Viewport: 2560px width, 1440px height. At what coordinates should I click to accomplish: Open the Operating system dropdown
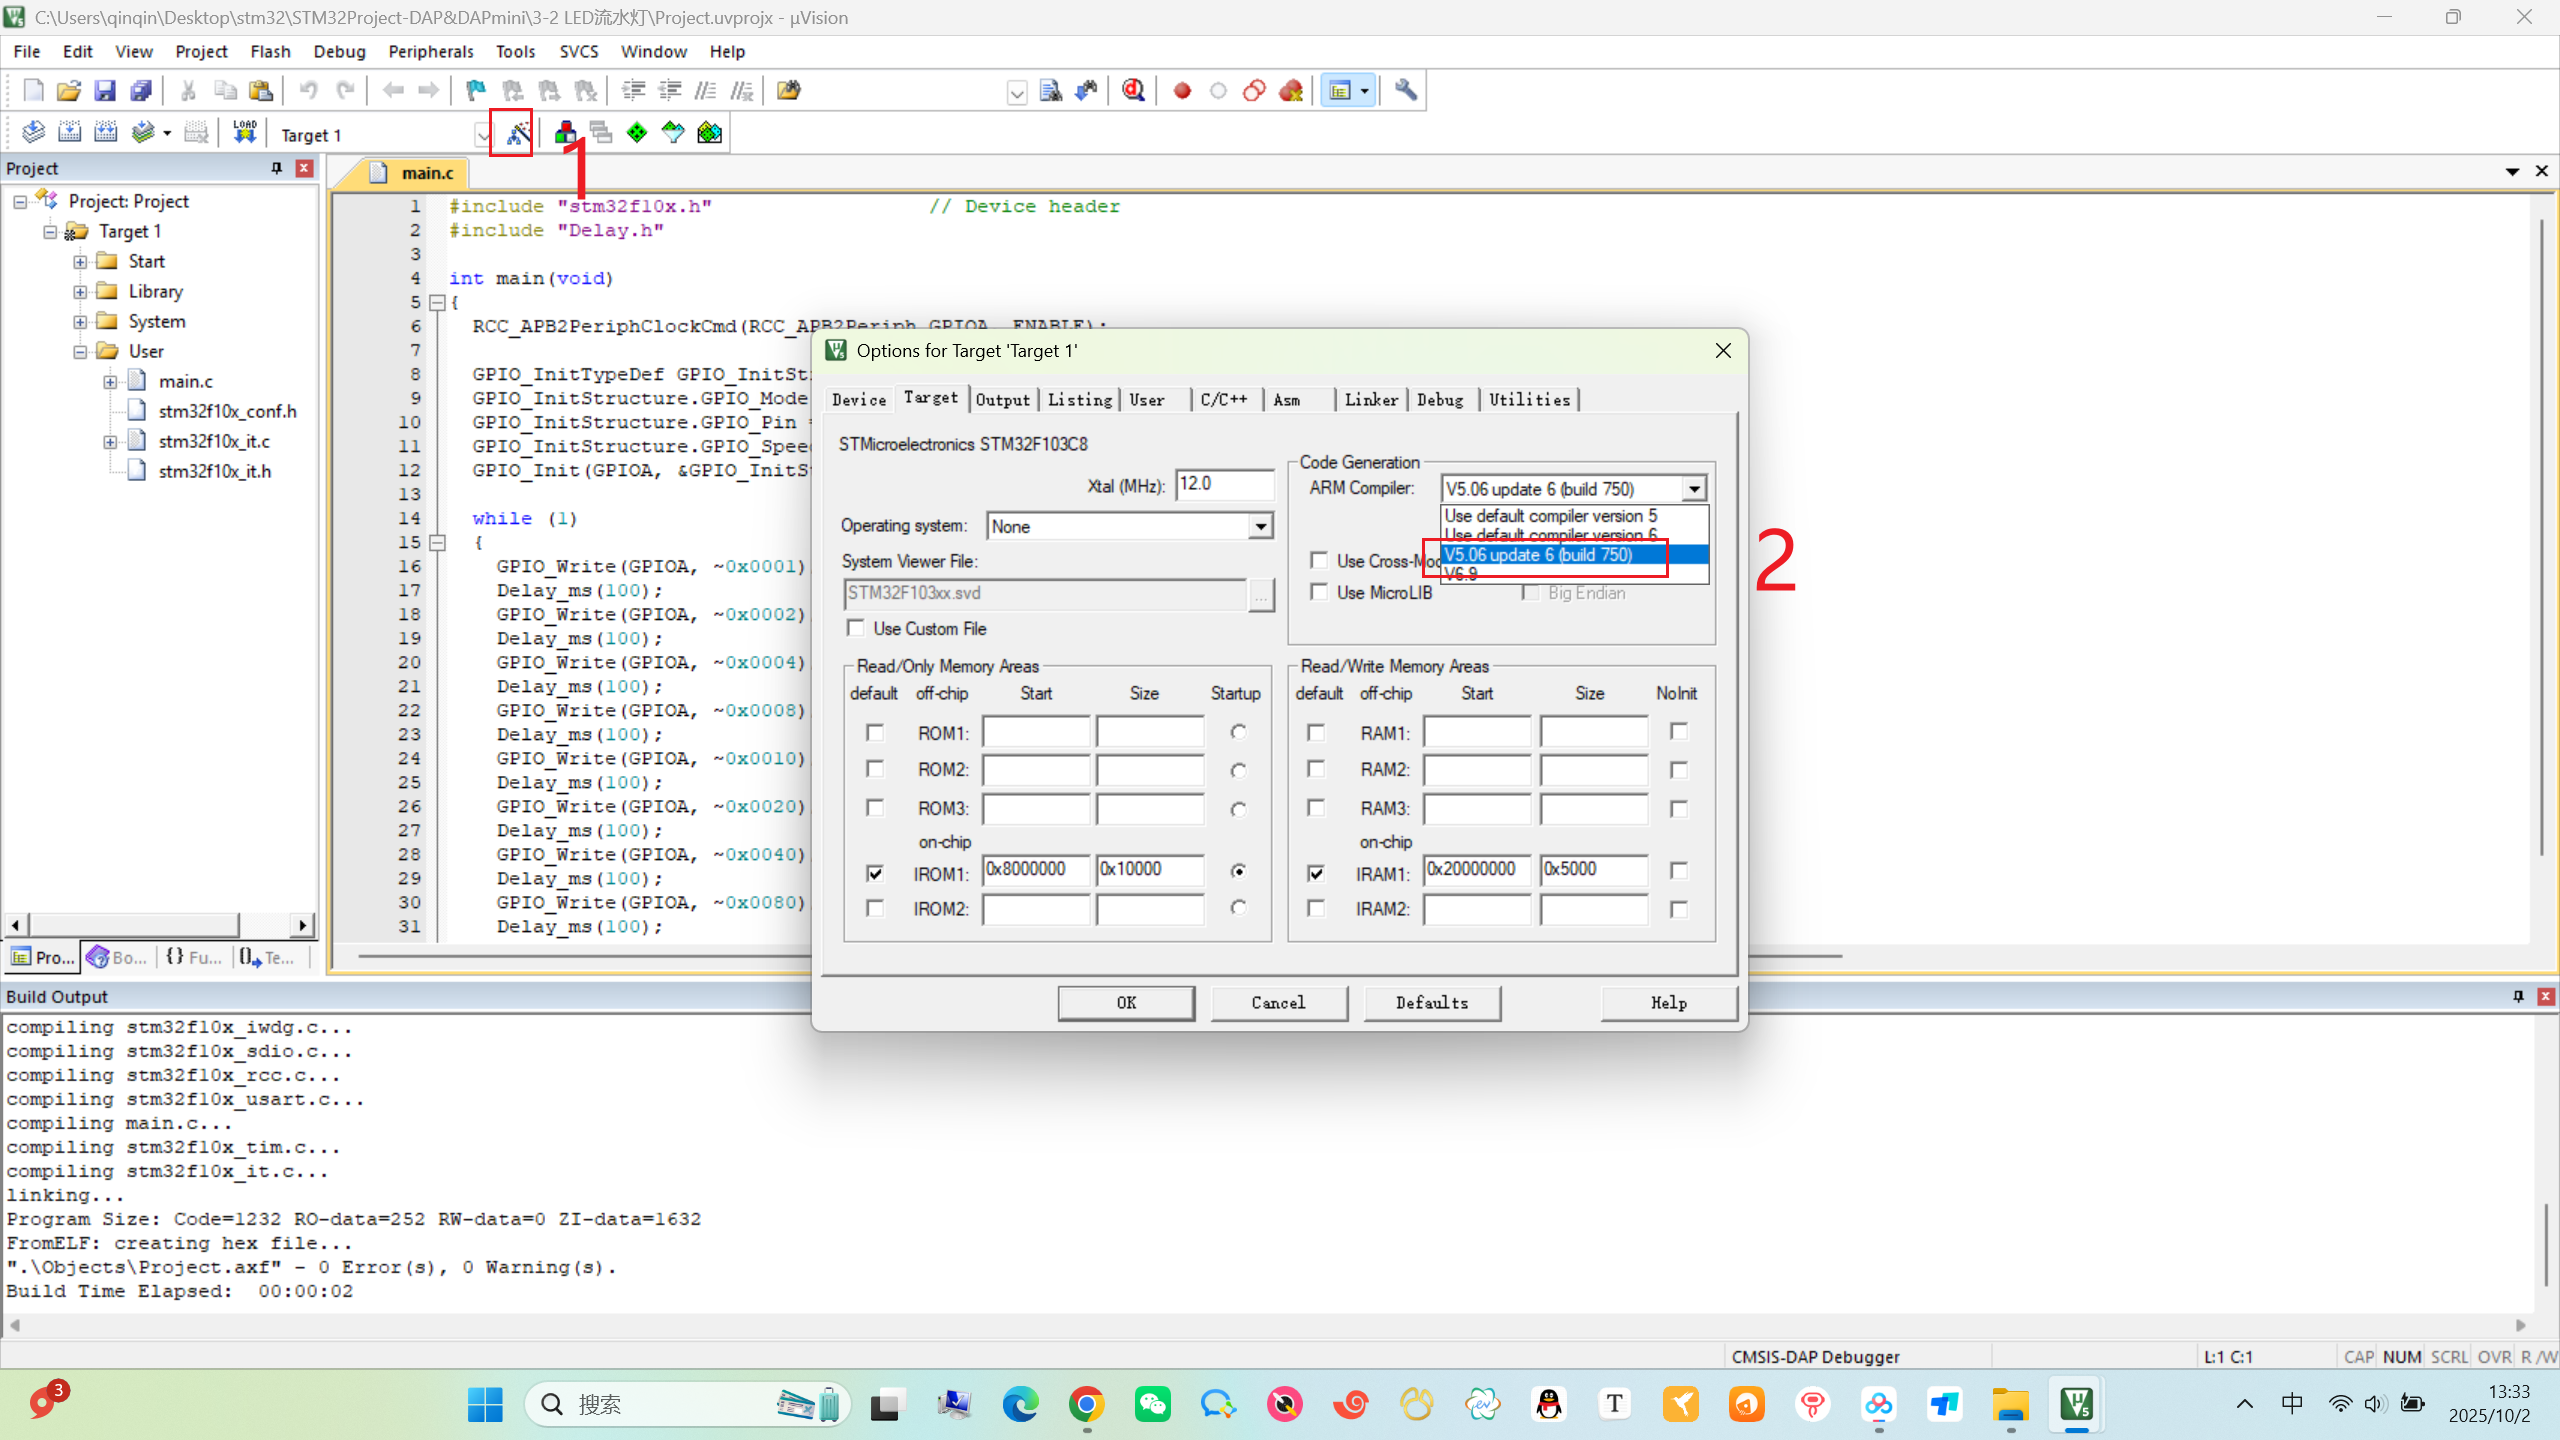[1260, 526]
